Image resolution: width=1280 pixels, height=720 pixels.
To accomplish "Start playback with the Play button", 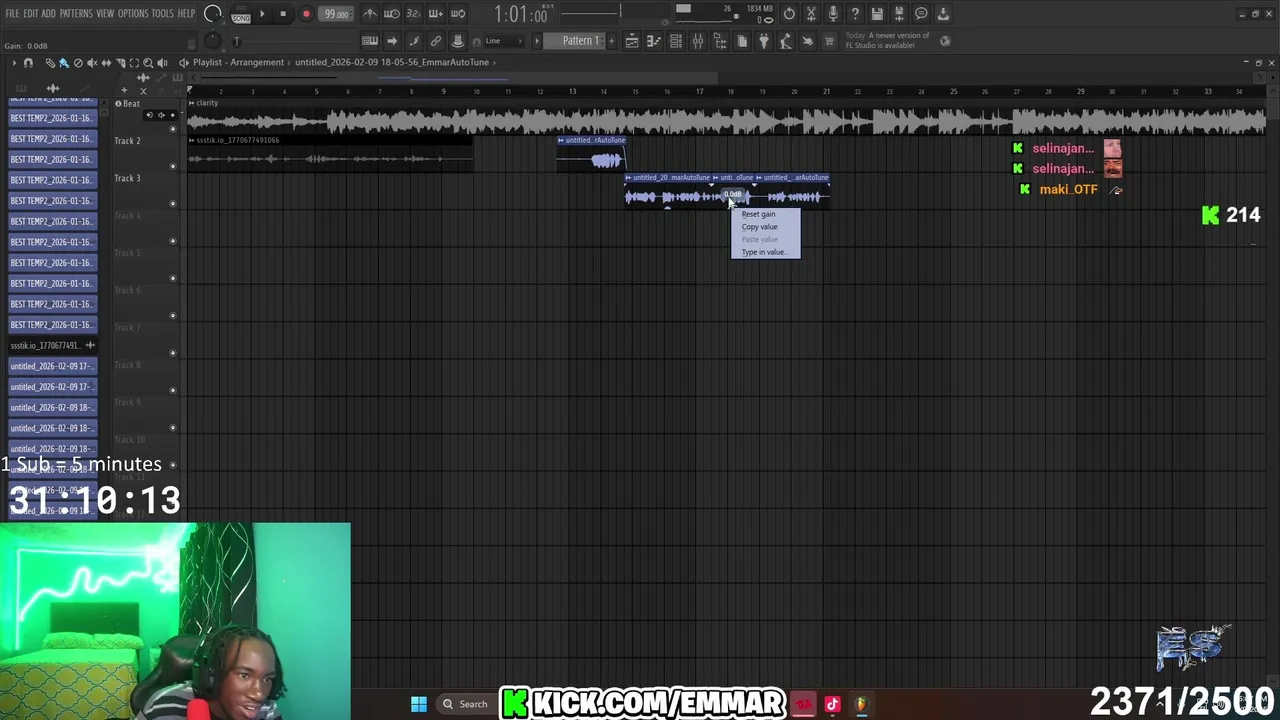I will click(262, 14).
